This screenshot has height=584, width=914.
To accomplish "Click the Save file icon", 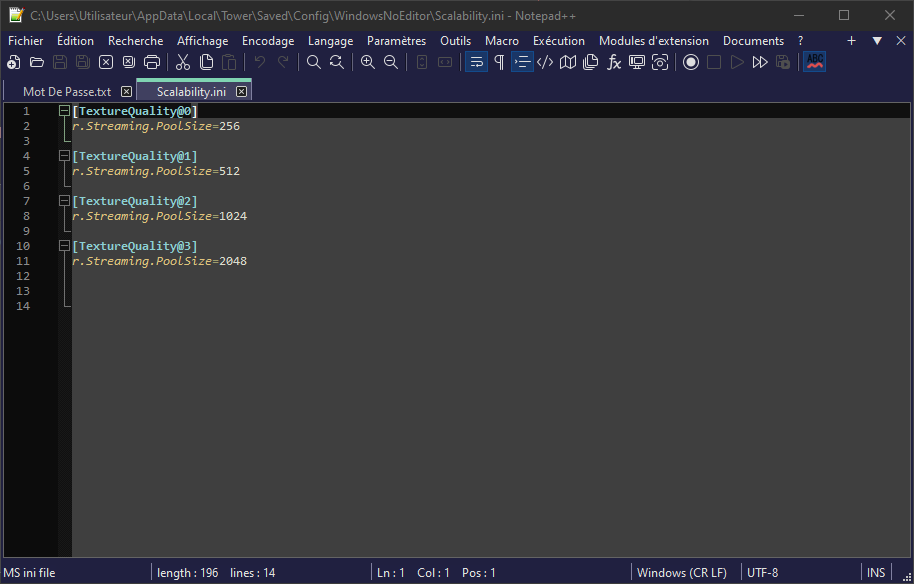I will 60,62.
